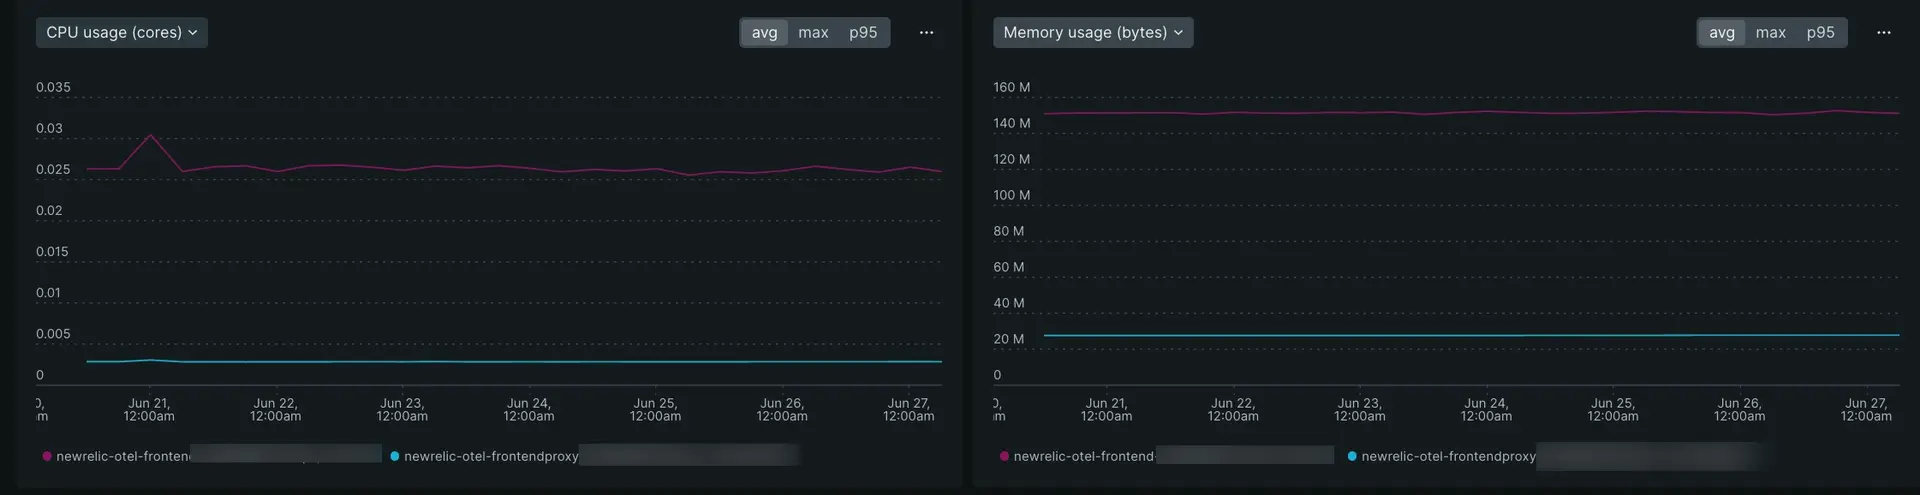Viewport: 1920px width, 495px height.
Task: Click Jun 26 12:00am label on Memory chart
Action: click(1739, 410)
